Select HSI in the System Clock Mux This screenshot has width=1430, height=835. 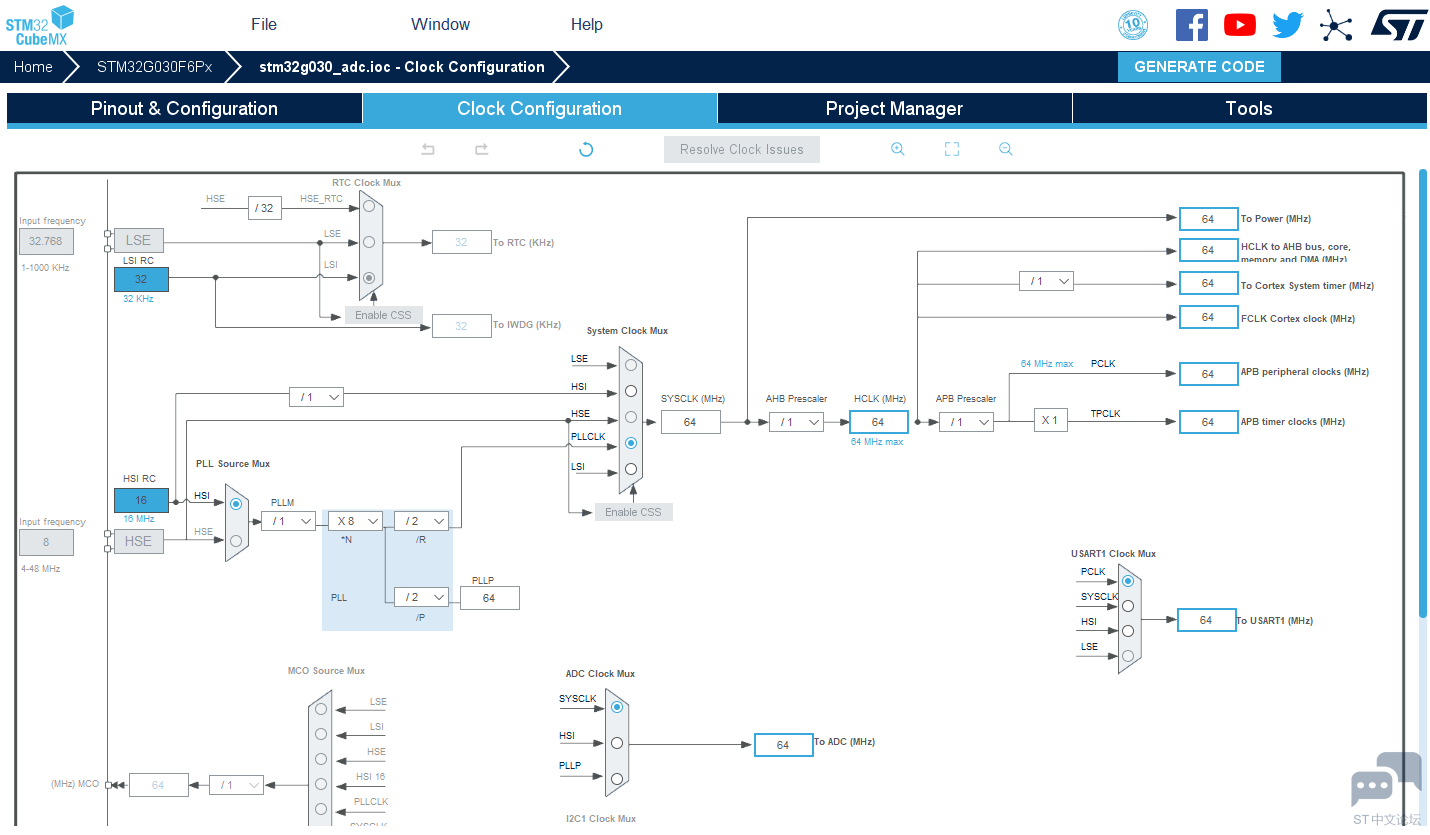pyautogui.click(x=631, y=391)
